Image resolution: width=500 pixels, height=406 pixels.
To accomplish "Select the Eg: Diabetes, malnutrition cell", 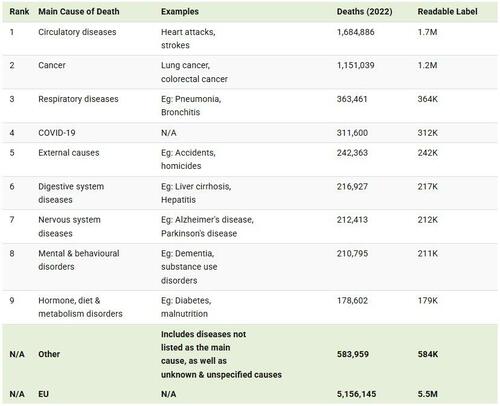I will coord(186,307).
